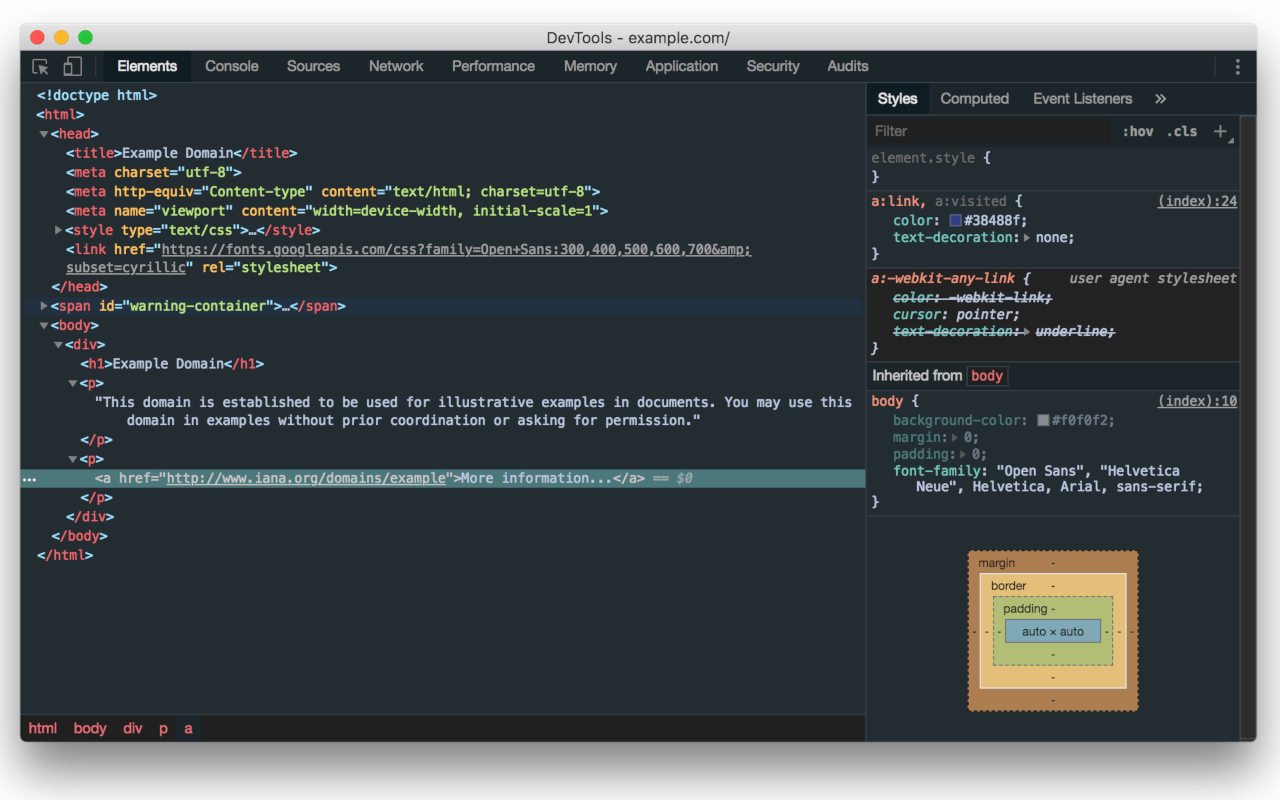Click the body link after Inherited from

[987, 376]
